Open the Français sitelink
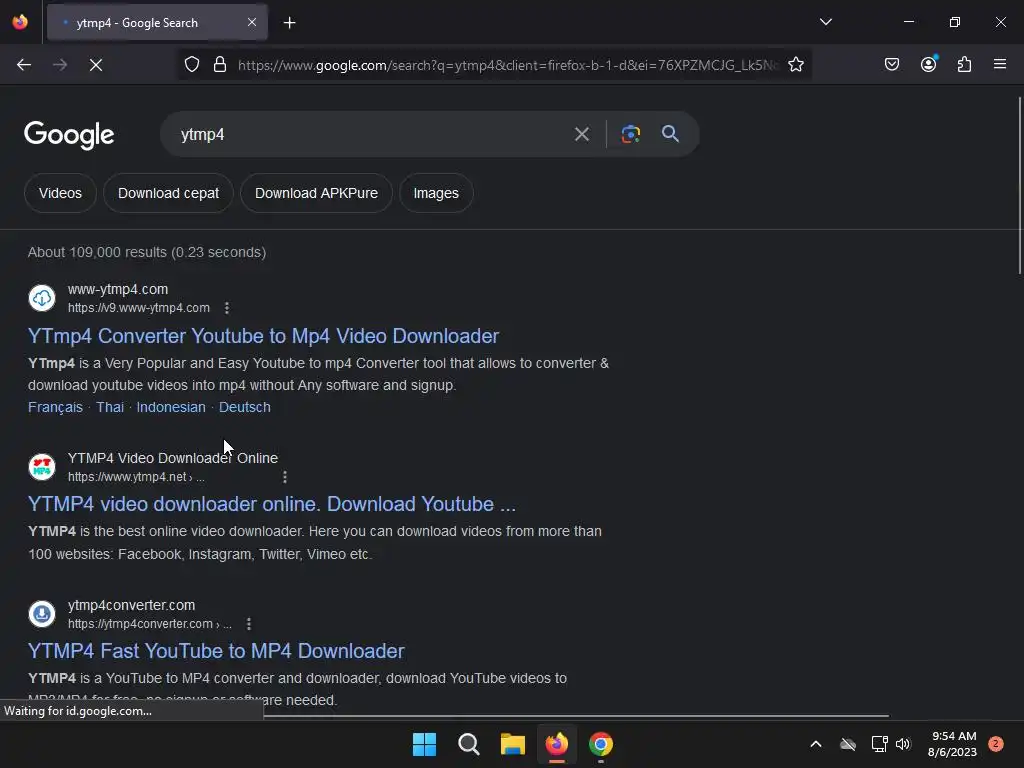 tap(56, 408)
